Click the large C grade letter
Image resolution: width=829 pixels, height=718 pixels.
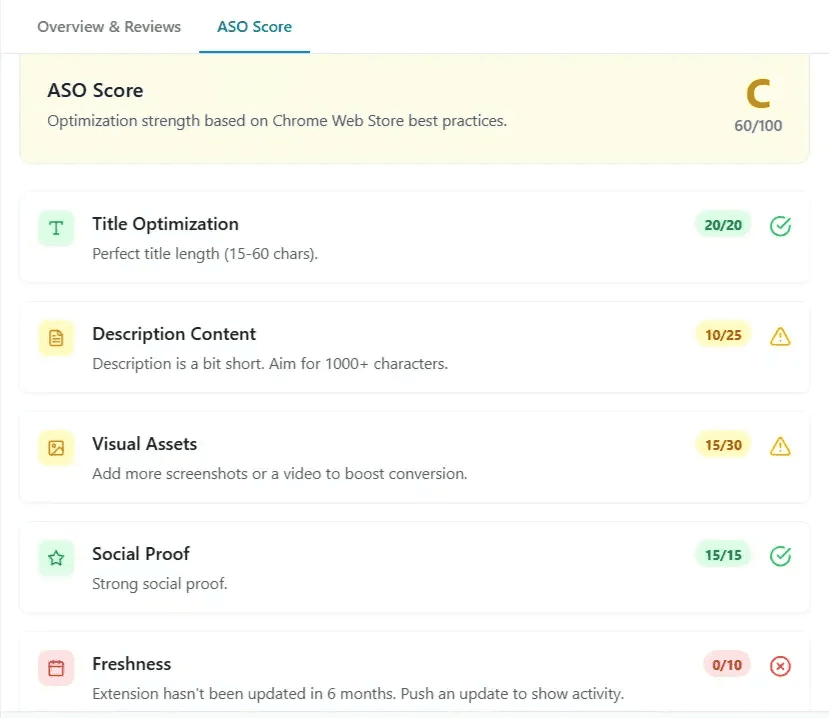[758, 92]
